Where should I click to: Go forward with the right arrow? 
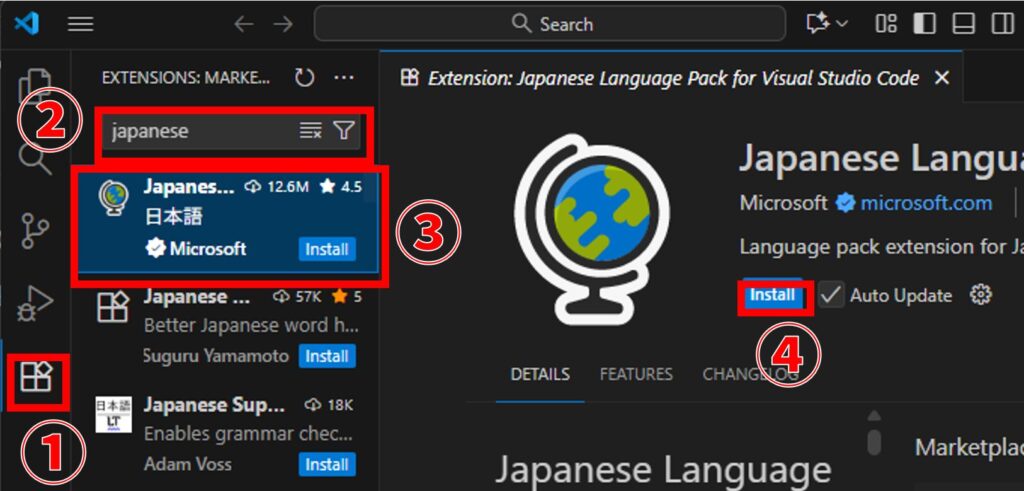coord(283,24)
